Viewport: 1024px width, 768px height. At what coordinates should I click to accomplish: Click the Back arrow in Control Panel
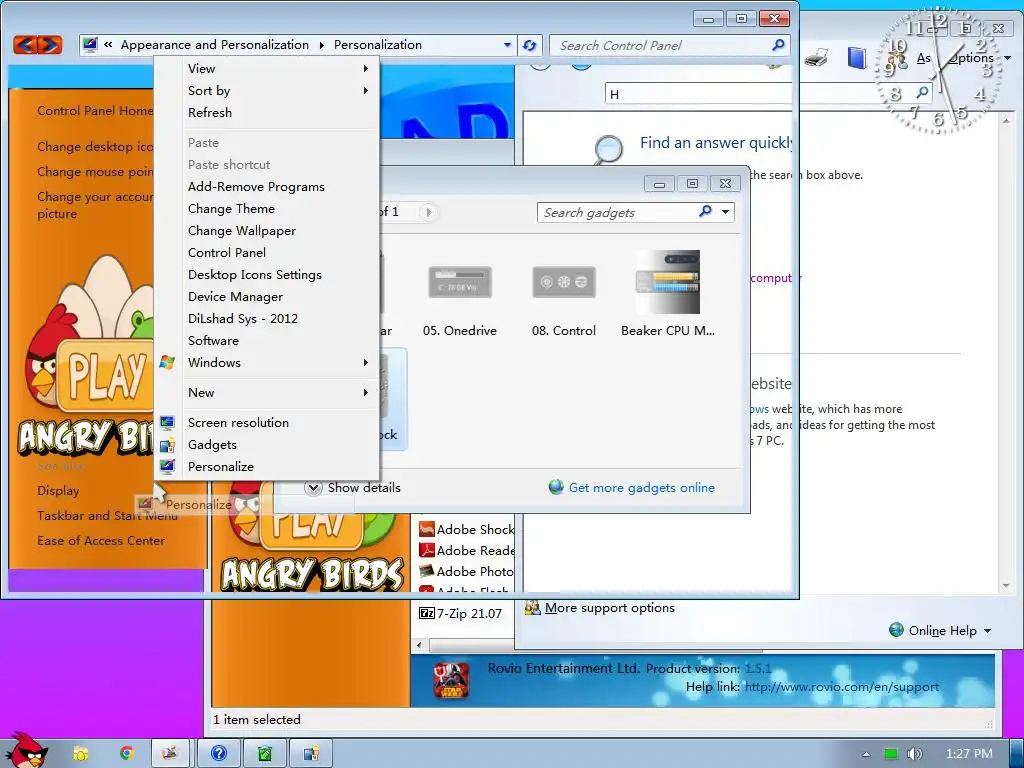[25, 44]
